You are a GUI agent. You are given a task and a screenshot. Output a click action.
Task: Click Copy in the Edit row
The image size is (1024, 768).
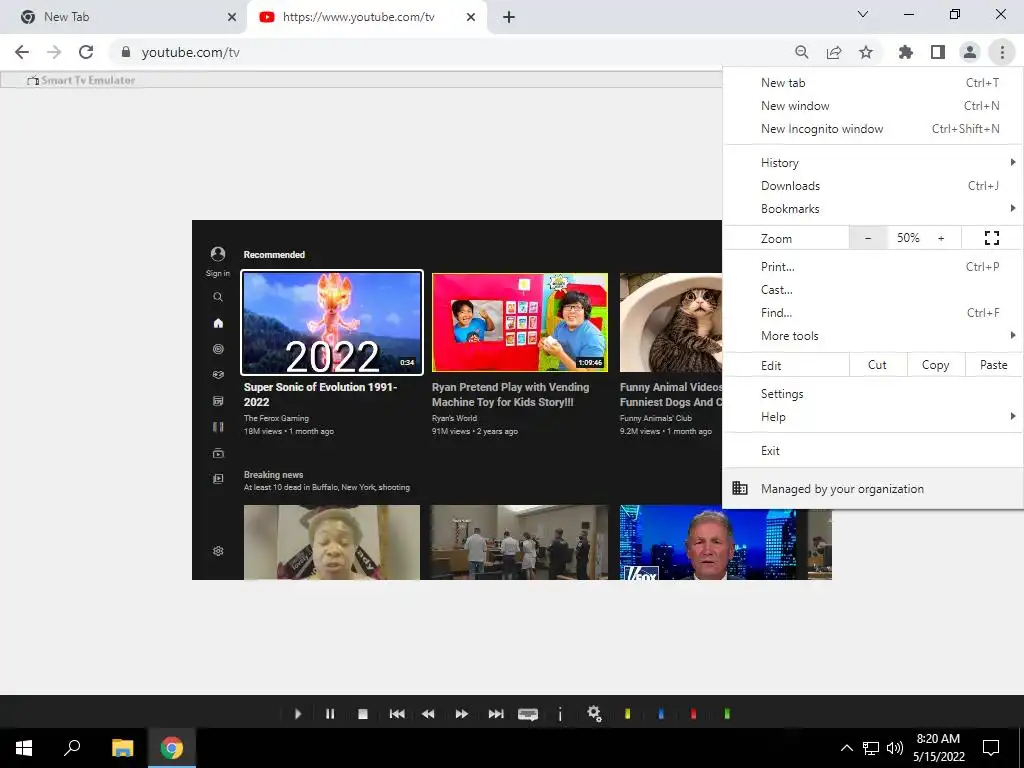[x=936, y=365]
